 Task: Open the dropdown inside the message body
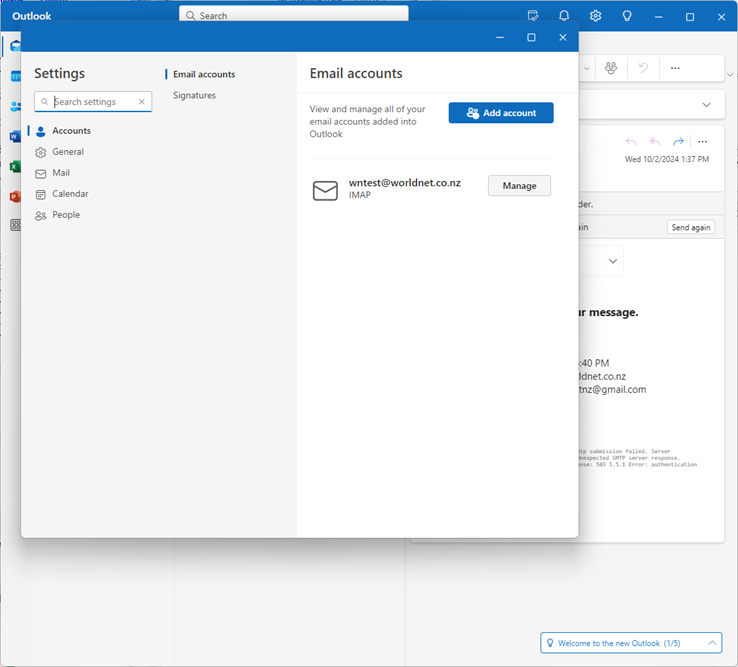(613, 262)
